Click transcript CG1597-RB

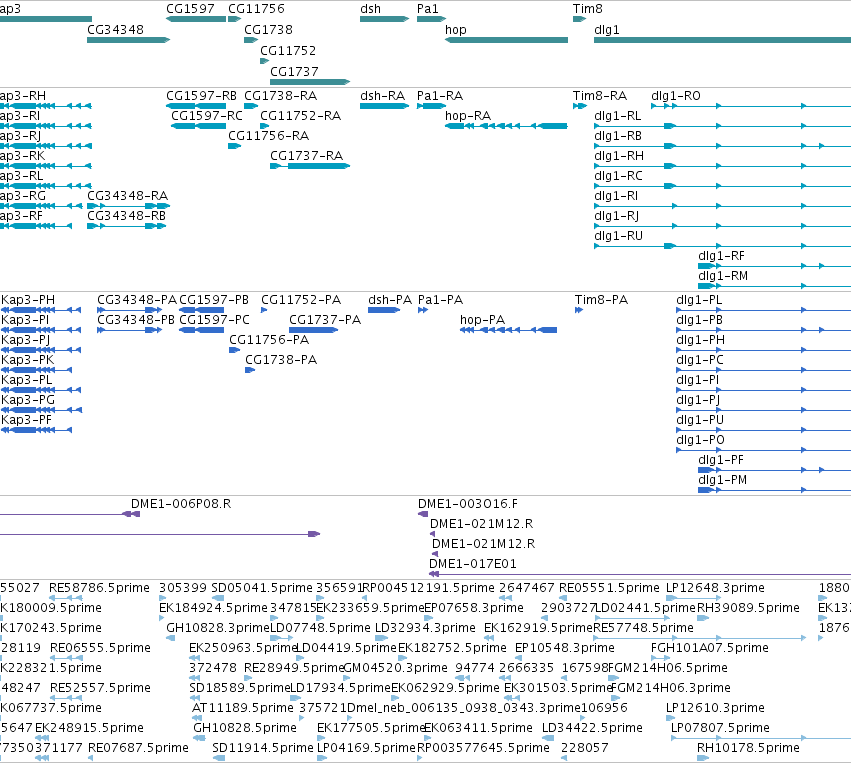pyautogui.click(x=196, y=106)
